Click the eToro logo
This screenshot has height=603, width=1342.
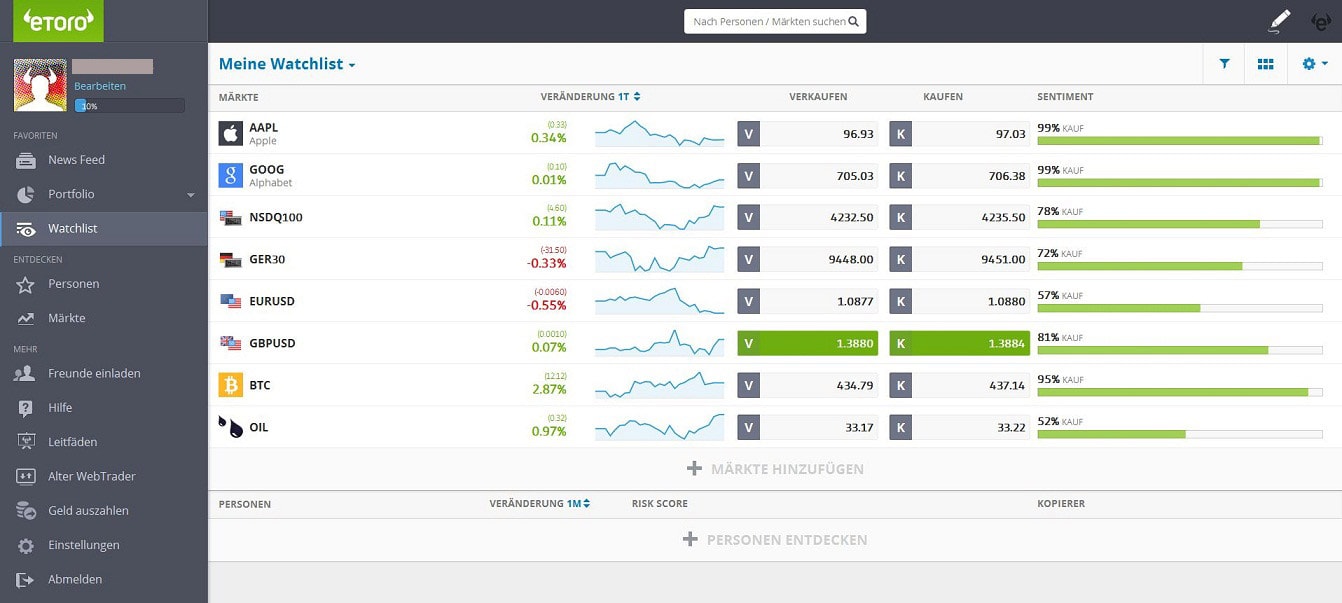58,20
